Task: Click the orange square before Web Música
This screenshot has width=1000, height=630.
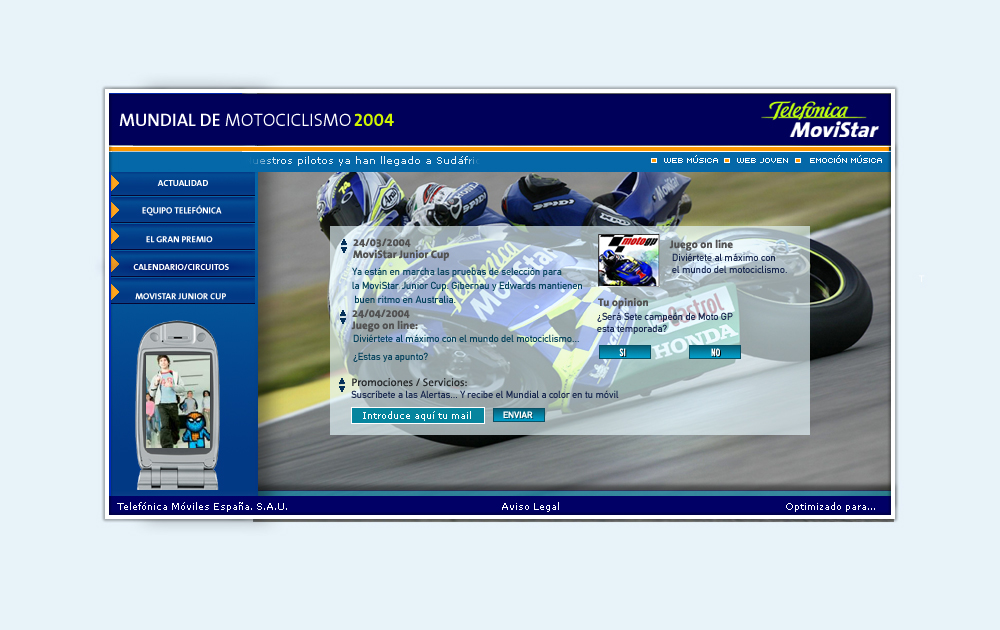Action: pos(654,161)
